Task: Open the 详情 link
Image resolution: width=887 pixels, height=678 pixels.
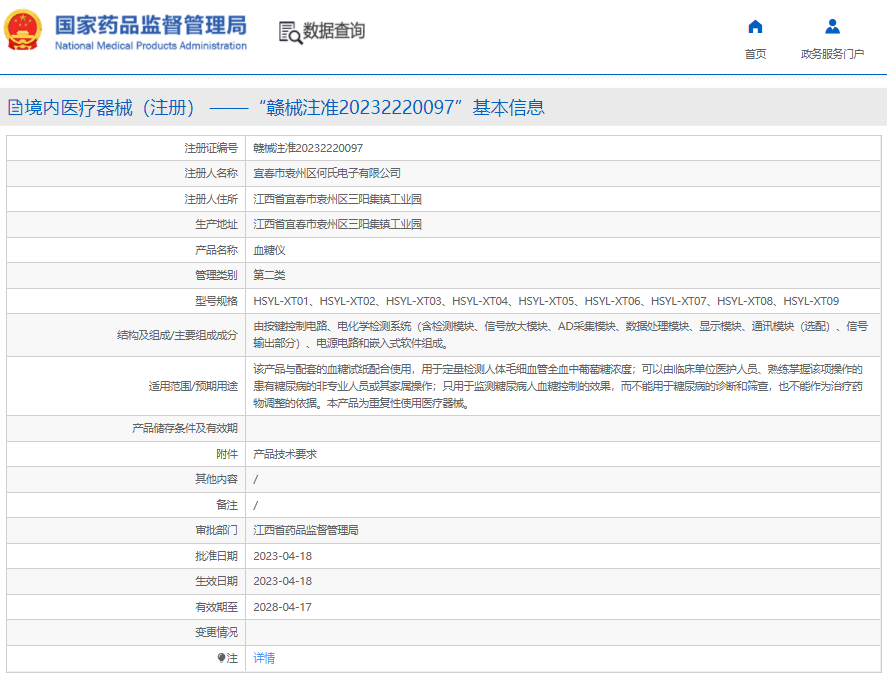Action: tap(264, 658)
